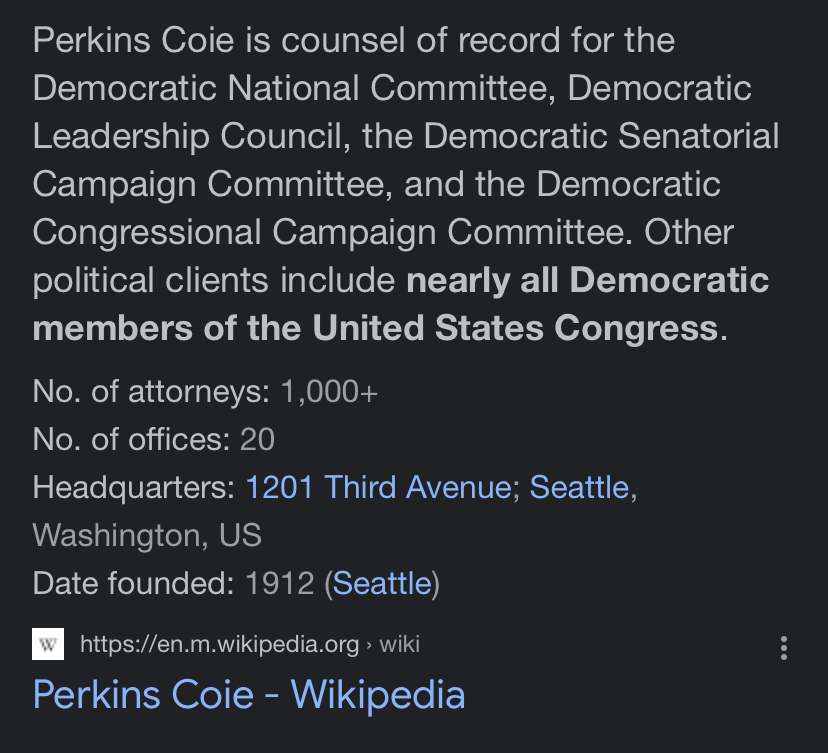Click the 'wiki' breadcrumb segment
The width and height of the screenshot is (828, 753).
pos(399,644)
